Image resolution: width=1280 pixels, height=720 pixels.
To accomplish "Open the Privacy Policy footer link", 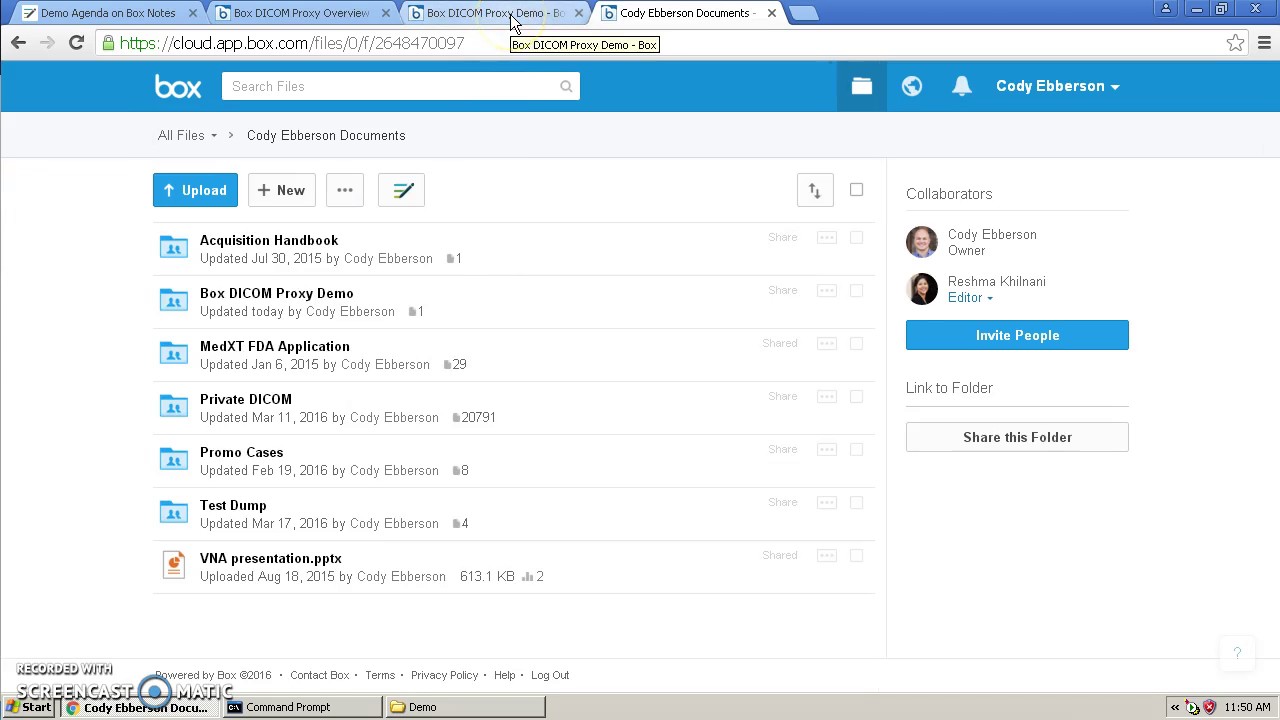I will tap(444, 675).
